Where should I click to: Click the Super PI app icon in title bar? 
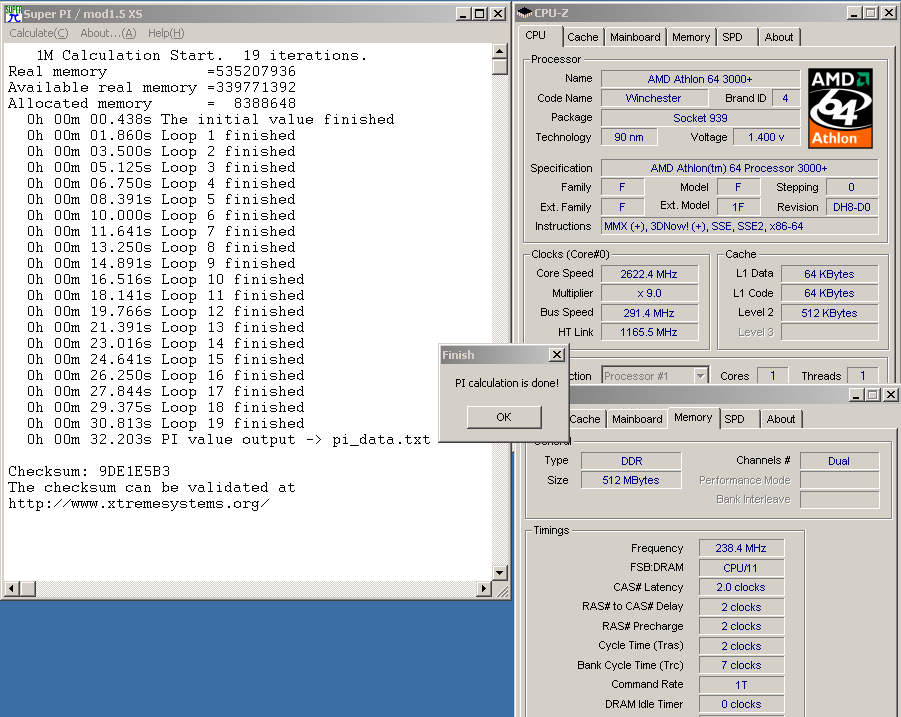pos(13,14)
